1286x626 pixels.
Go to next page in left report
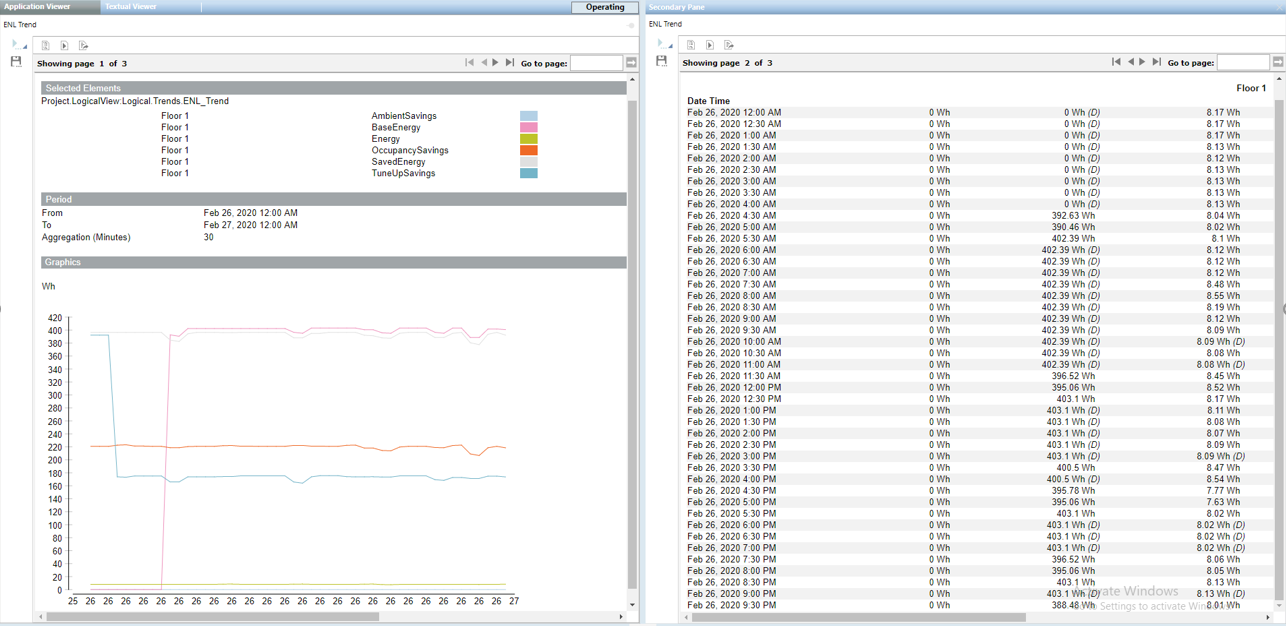(496, 63)
